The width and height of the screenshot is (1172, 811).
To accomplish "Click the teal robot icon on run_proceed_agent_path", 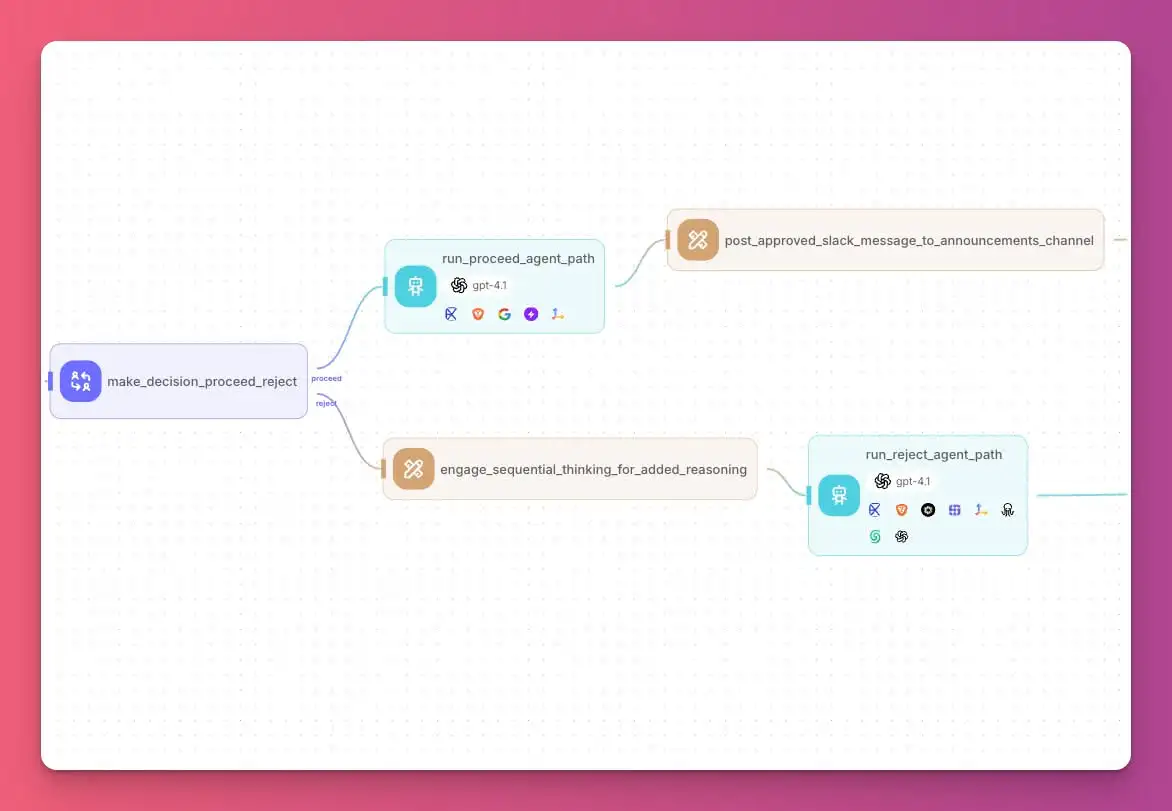I will pyautogui.click(x=415, y=286).
